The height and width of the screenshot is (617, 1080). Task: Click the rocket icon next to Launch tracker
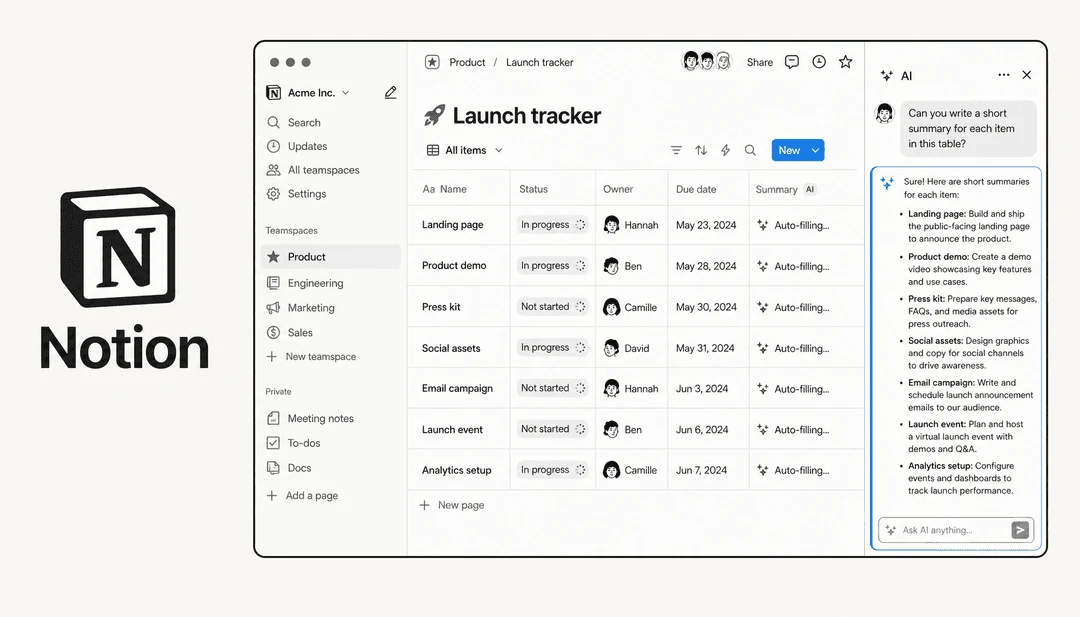point(435,115)
